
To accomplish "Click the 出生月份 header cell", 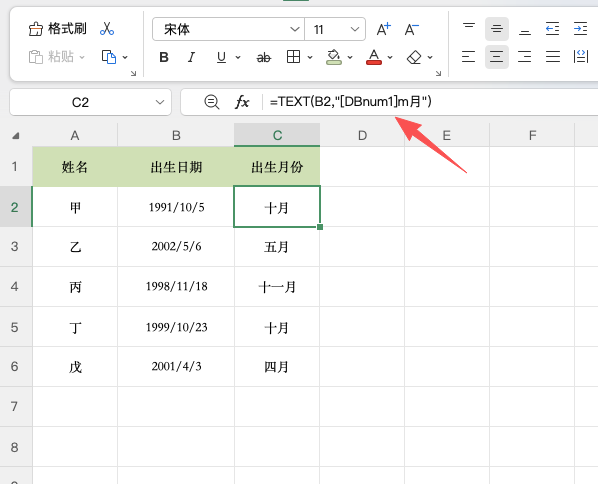I will pos(277,167).
